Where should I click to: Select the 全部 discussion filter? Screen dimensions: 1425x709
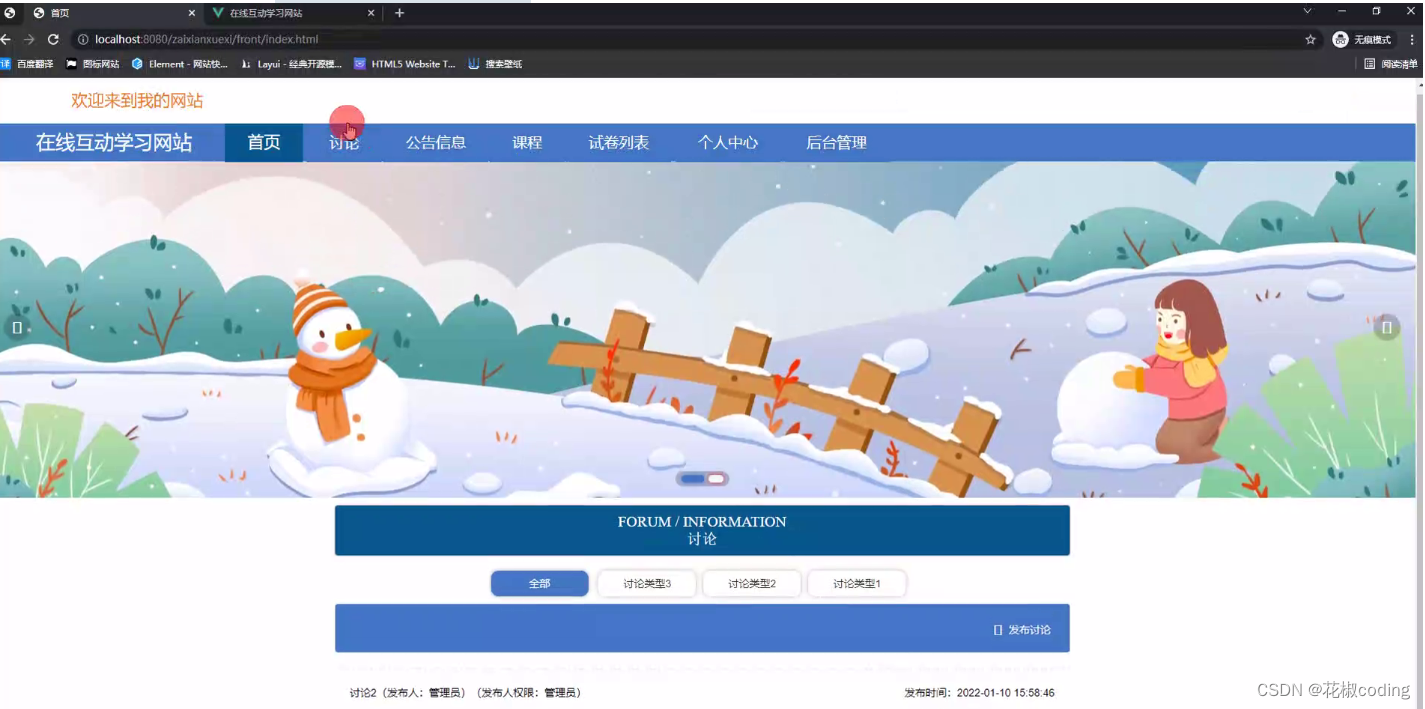click(539, 583)
